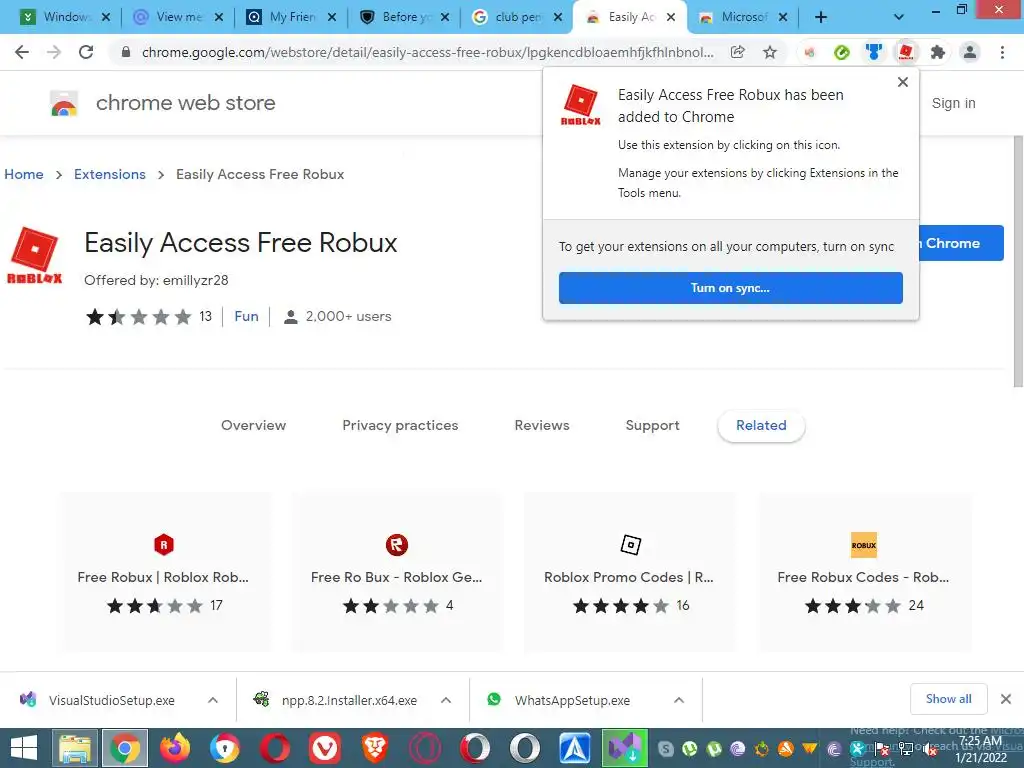The height and width of the screenshot is (768, 1024).
Task: Open a new browser tab
Action: tap(821, 17)
